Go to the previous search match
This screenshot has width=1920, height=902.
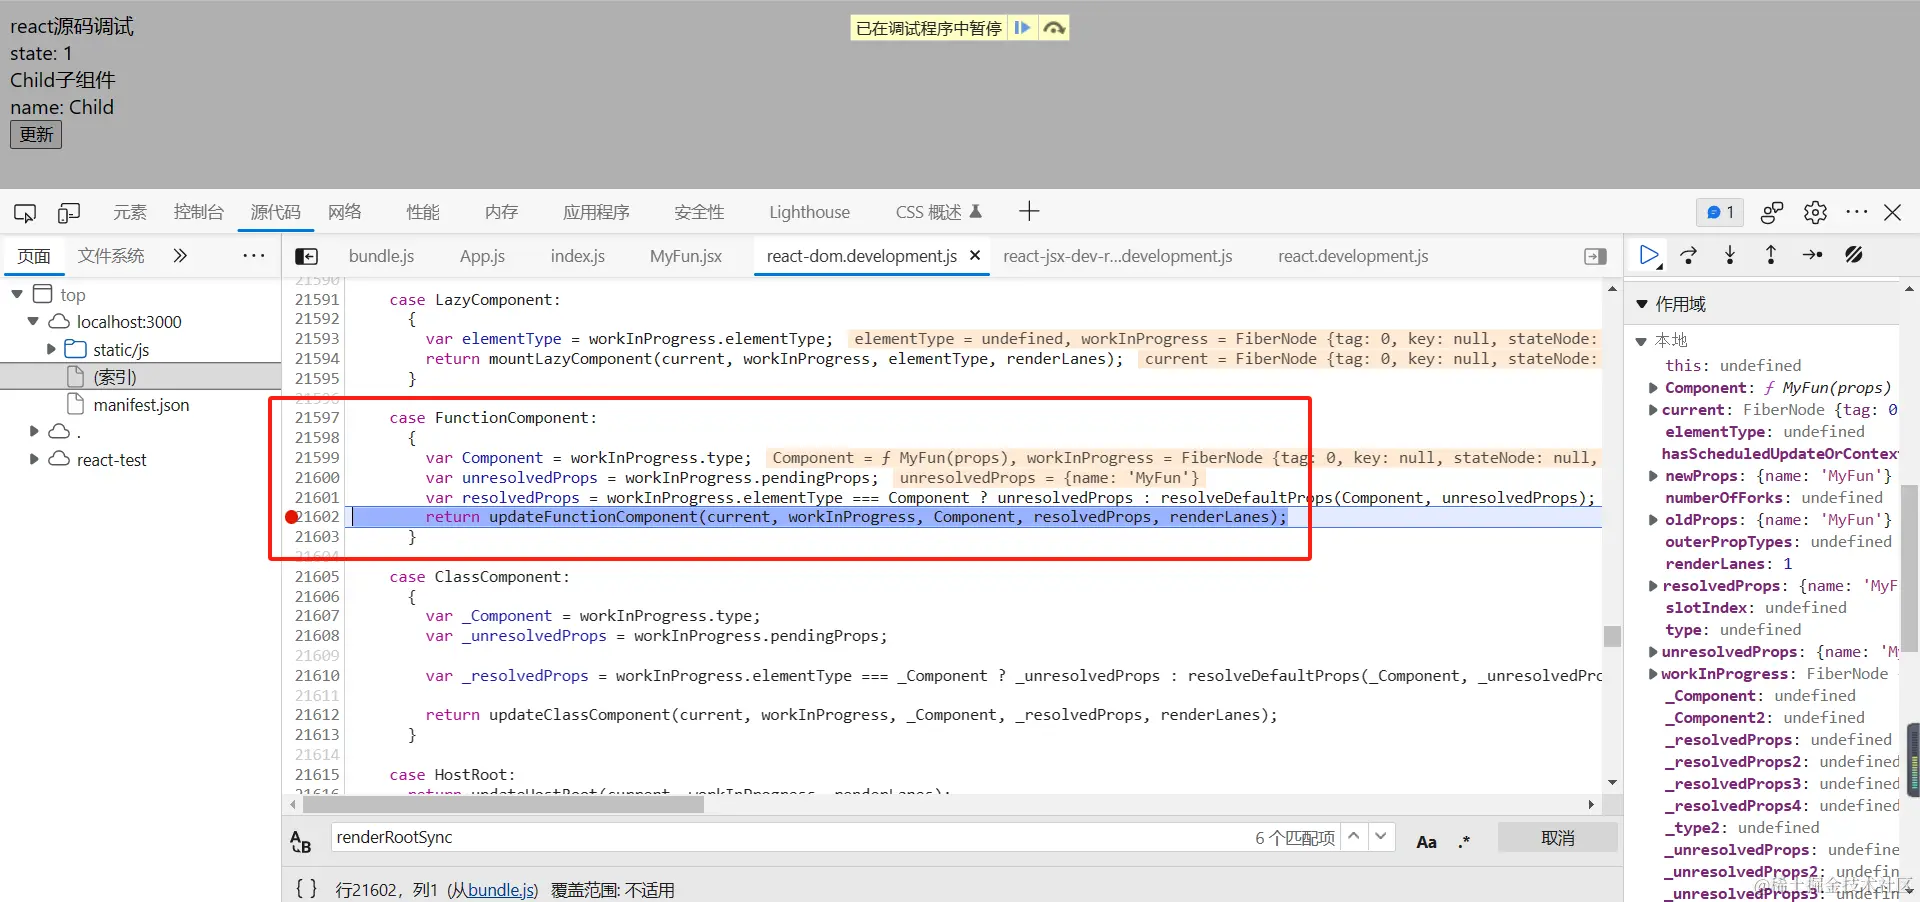(1353, 836)
